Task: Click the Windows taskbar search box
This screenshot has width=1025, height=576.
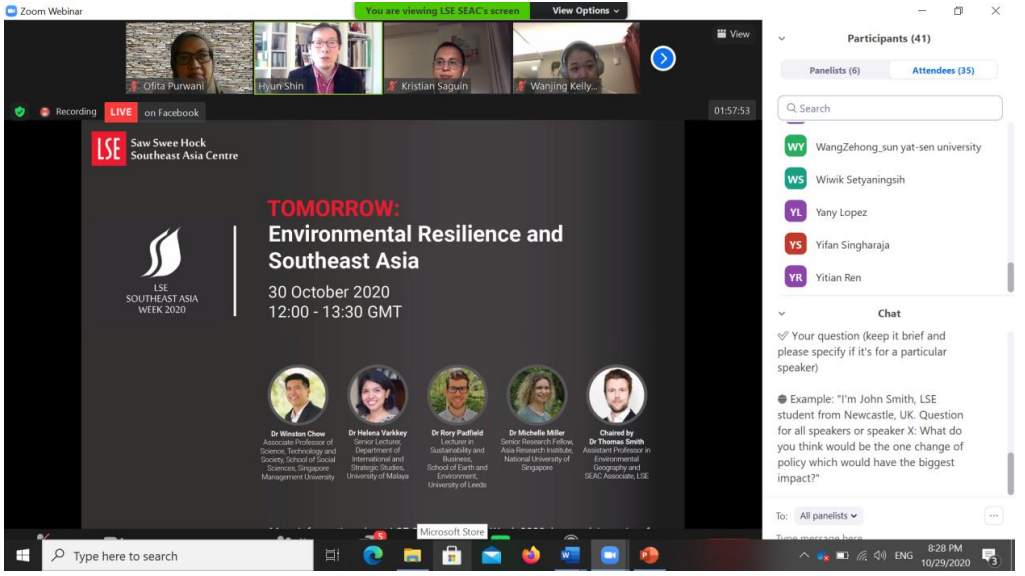Action: (178, 556)
